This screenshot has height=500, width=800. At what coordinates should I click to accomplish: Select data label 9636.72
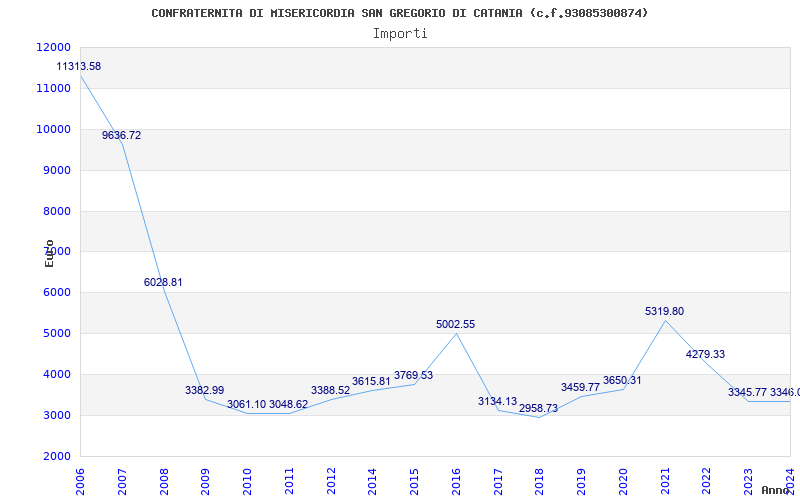[x=121, y=136]
